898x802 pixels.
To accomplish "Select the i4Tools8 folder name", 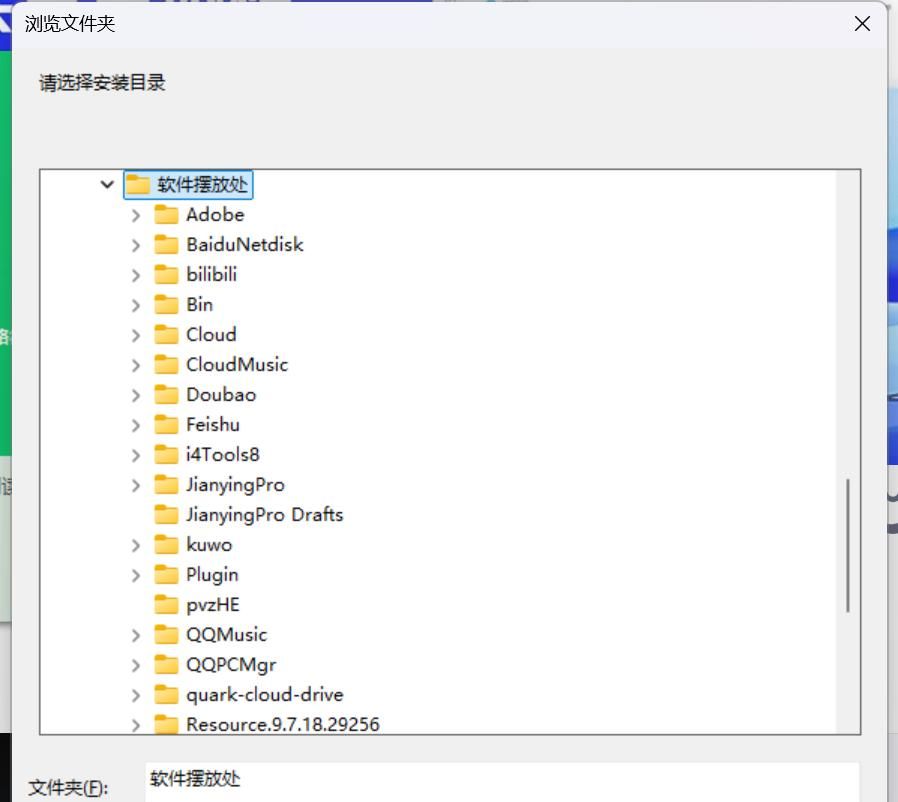I will [223, 455].
